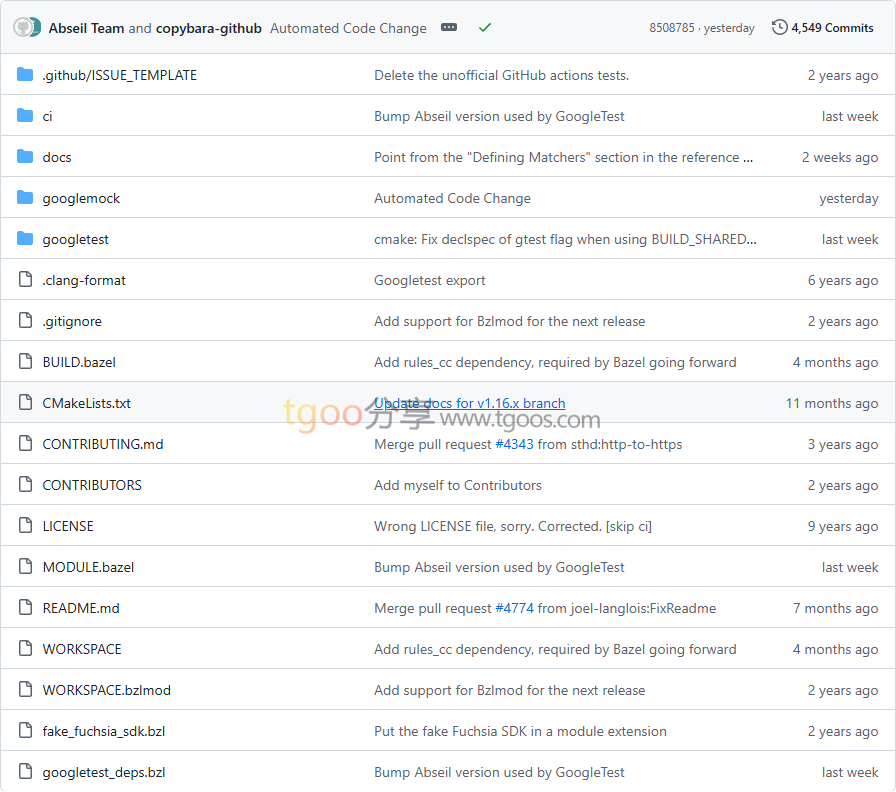
Task: Open the googletest folder
Action: click(x=75, y=240)
